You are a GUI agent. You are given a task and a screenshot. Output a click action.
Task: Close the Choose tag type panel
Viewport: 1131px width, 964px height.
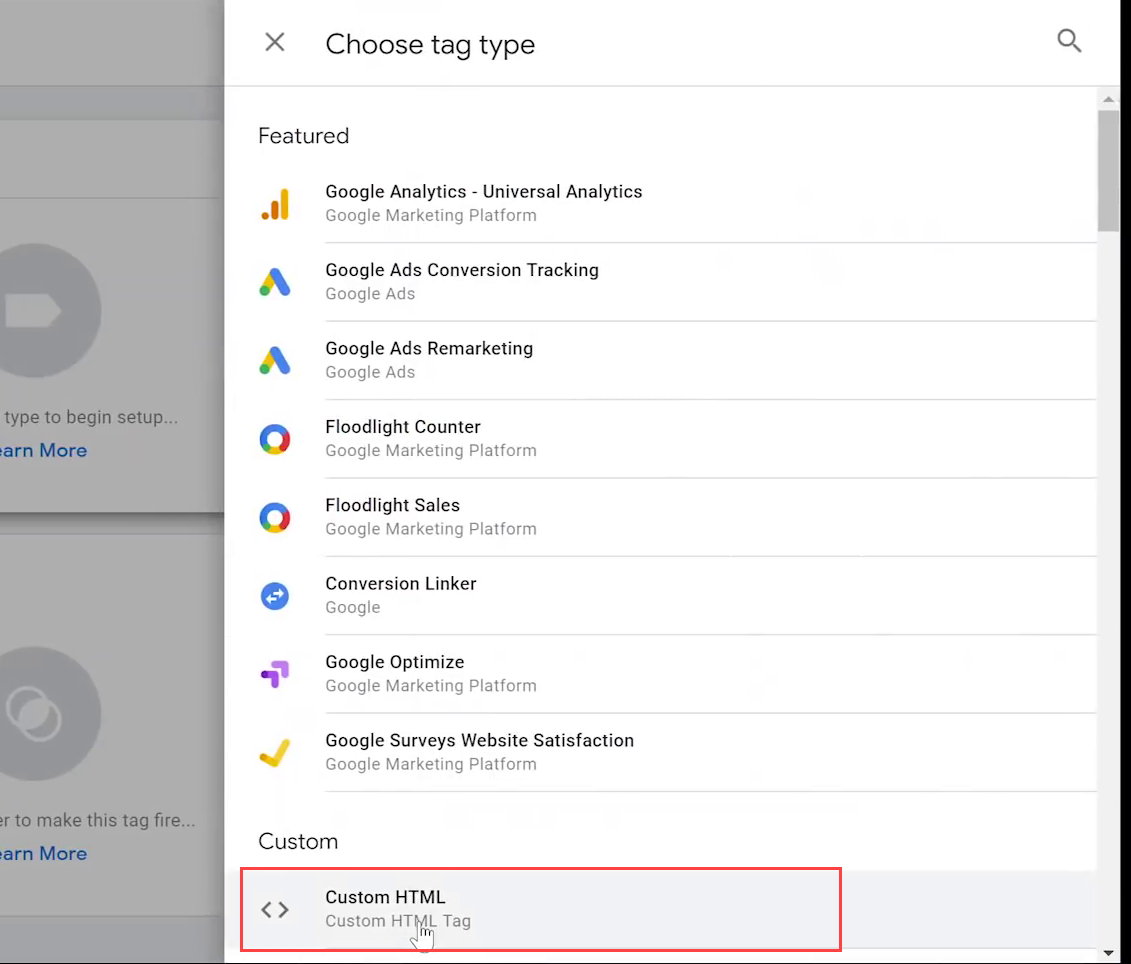click(275, 43)
